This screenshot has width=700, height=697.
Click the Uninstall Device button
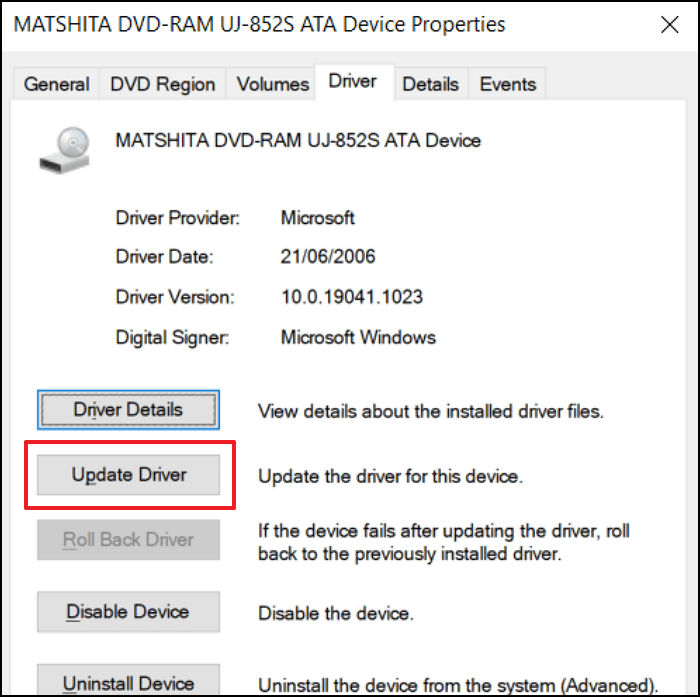[x=128, y=680]
